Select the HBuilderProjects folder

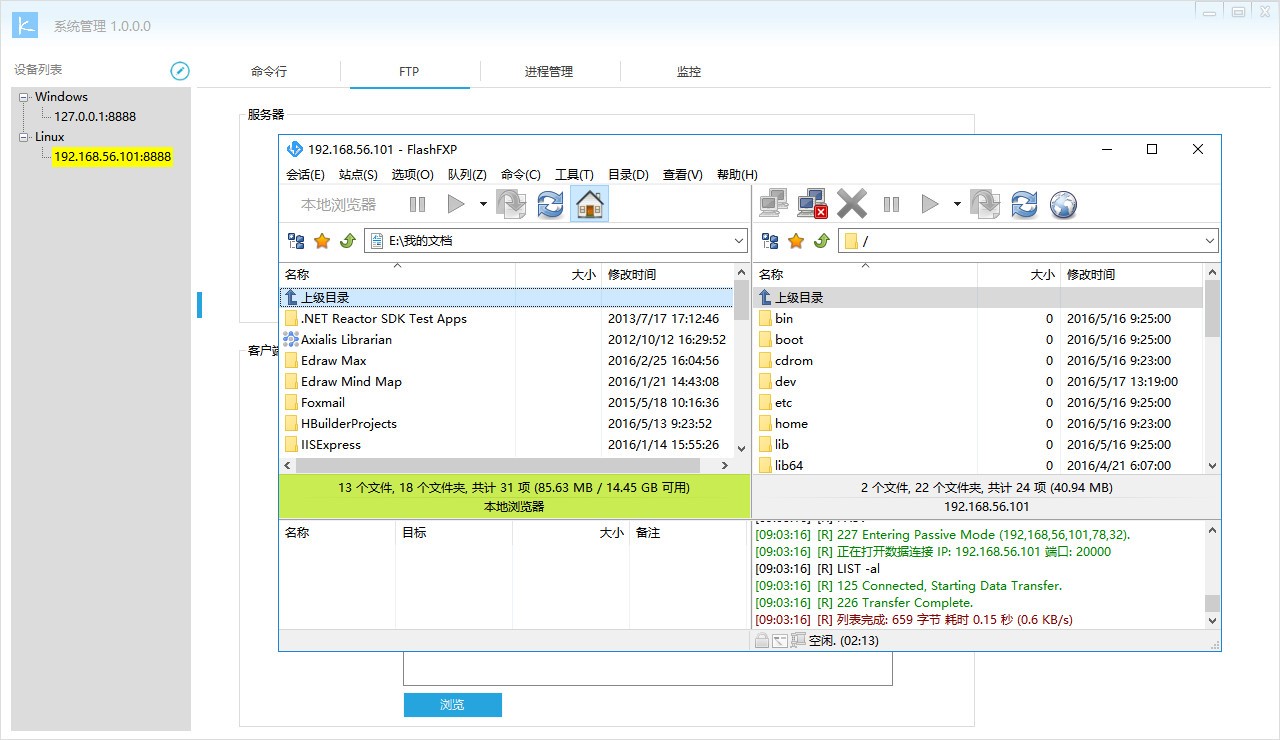click(x=348, y=423)
